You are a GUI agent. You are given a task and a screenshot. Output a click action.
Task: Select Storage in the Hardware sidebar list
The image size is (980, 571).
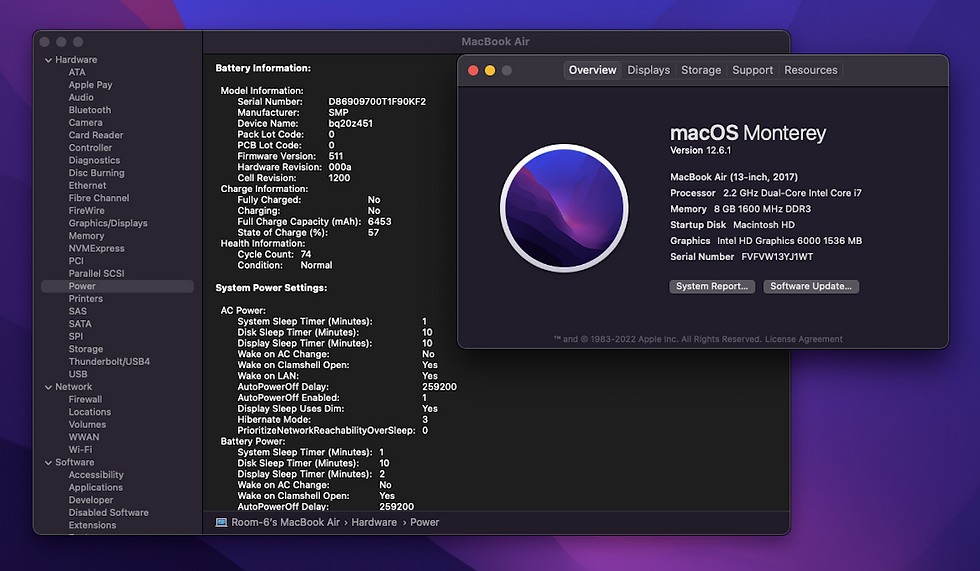86,349
